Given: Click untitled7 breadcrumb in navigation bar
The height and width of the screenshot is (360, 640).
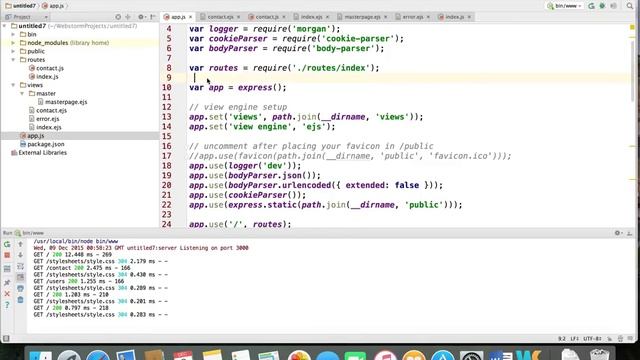Looking at the screenshot, I should click(x=20, y=6).
